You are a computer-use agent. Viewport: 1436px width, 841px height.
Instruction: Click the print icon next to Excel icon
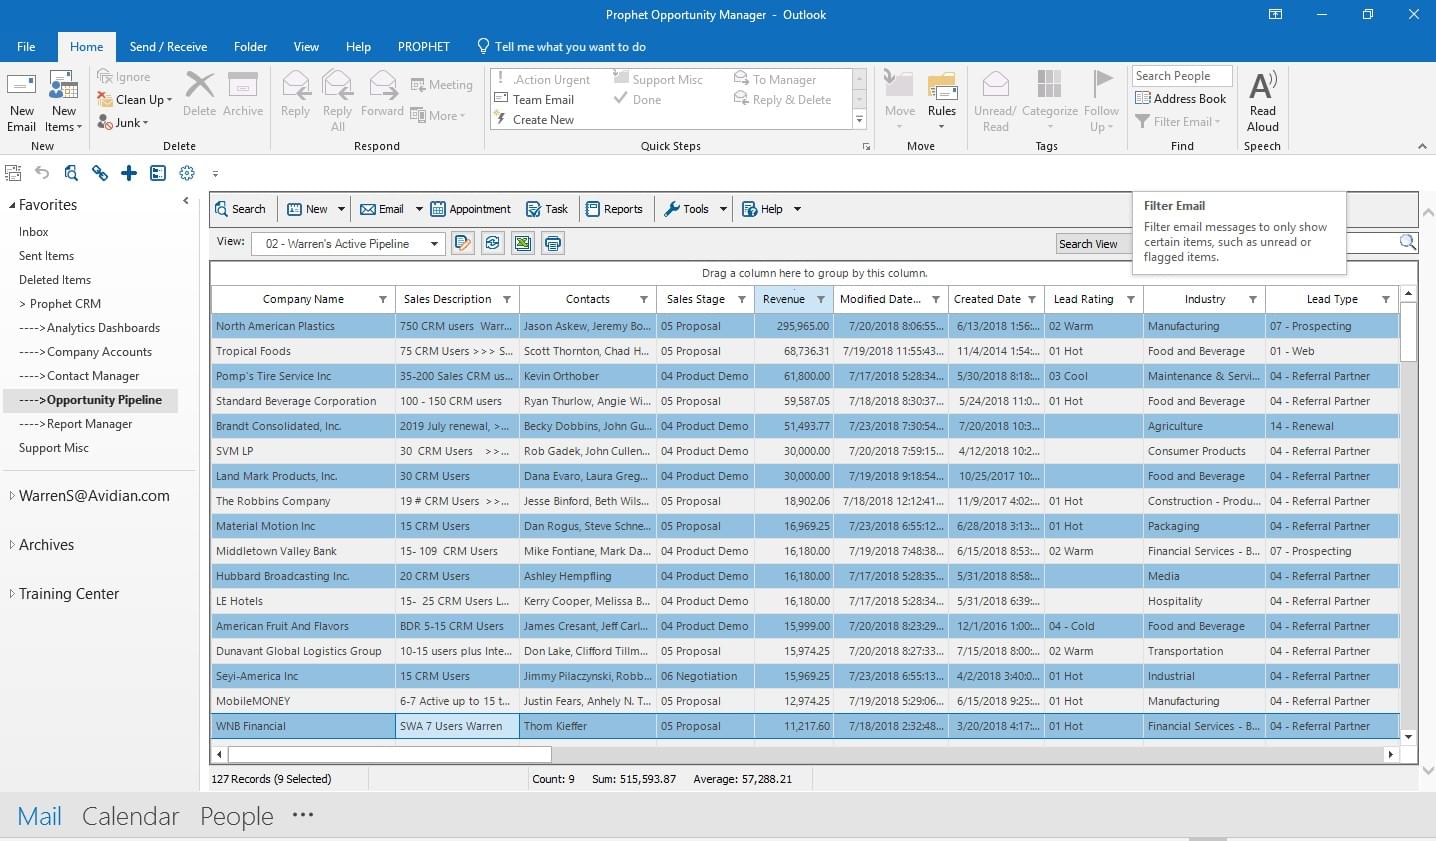click(x=553, y=243)
